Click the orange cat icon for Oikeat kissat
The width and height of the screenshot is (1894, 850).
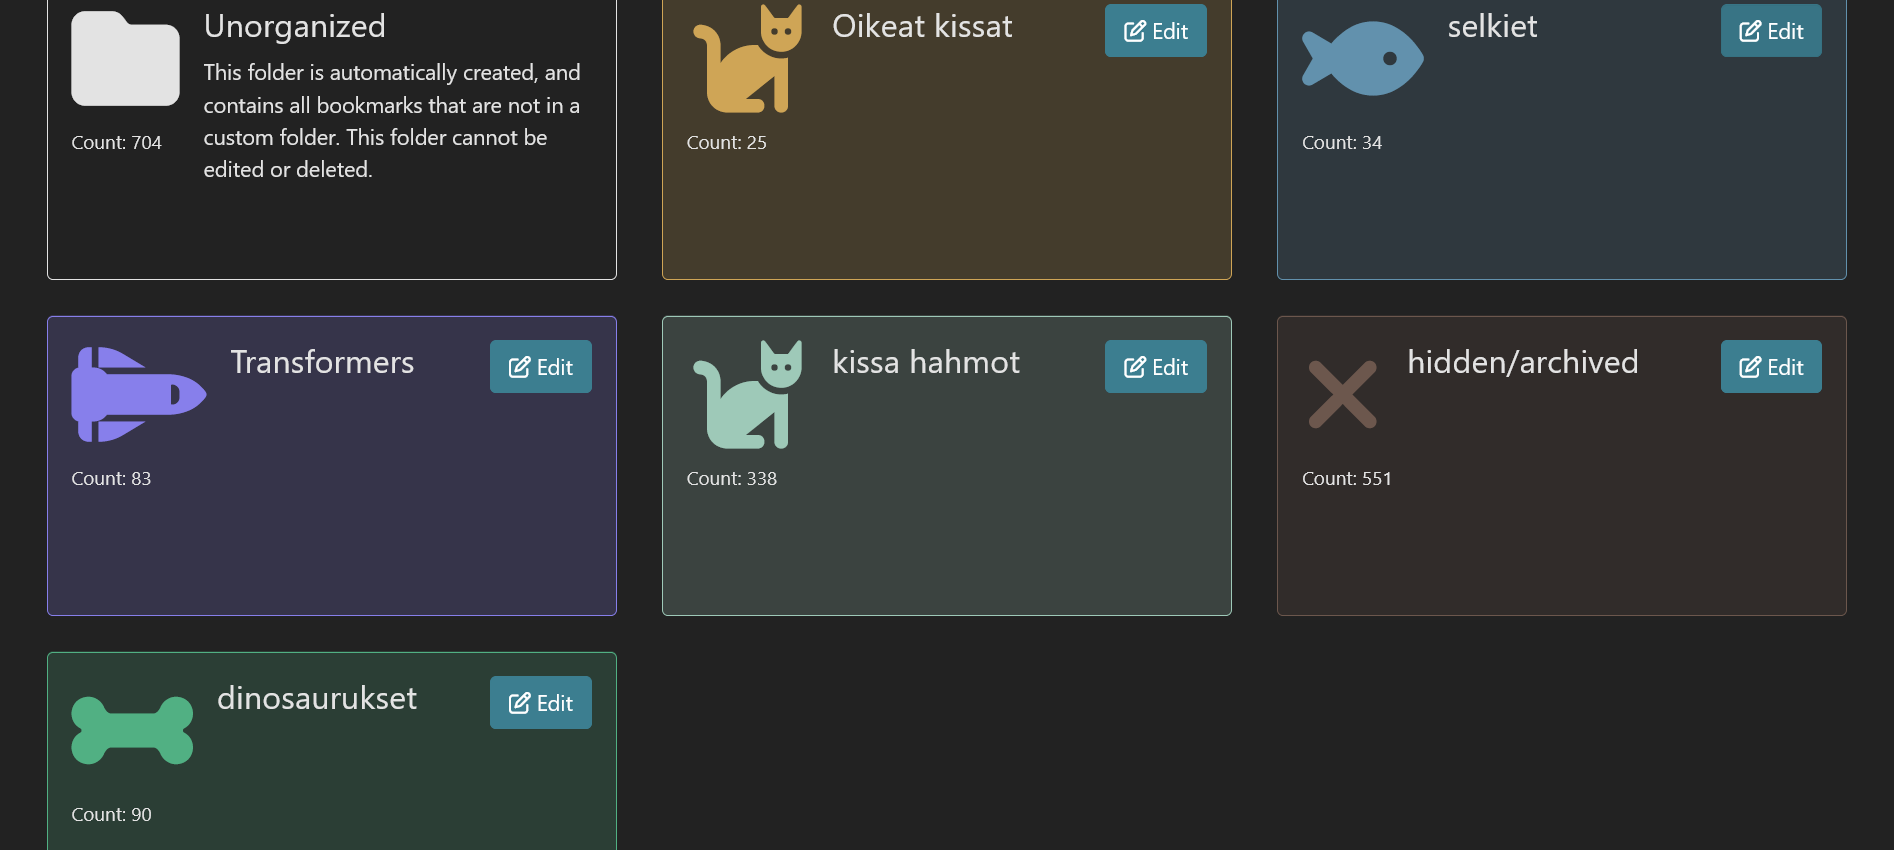tap(748, 60)
